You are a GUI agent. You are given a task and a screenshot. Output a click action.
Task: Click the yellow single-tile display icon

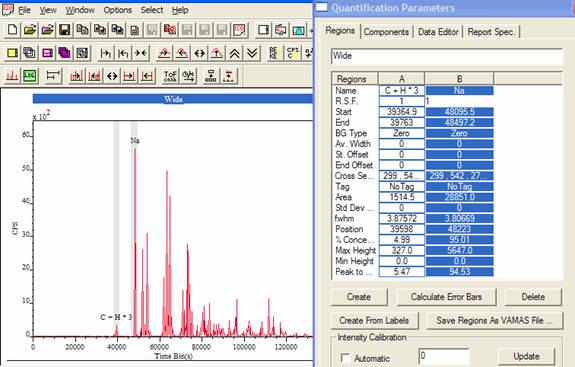(x=12, y=53)
